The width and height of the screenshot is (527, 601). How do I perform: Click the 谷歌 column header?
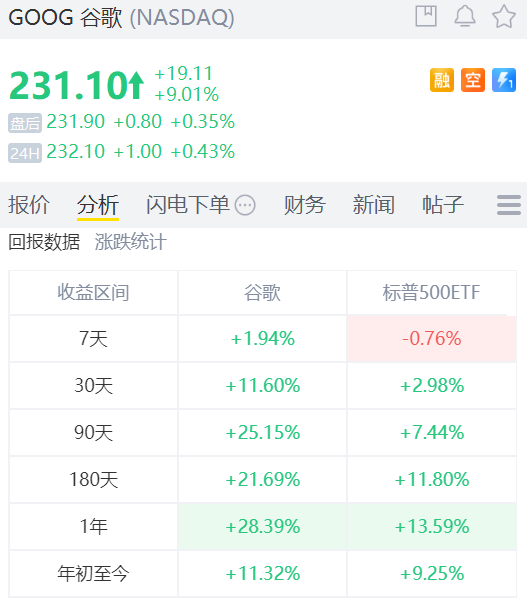click(x=263, y=293)
